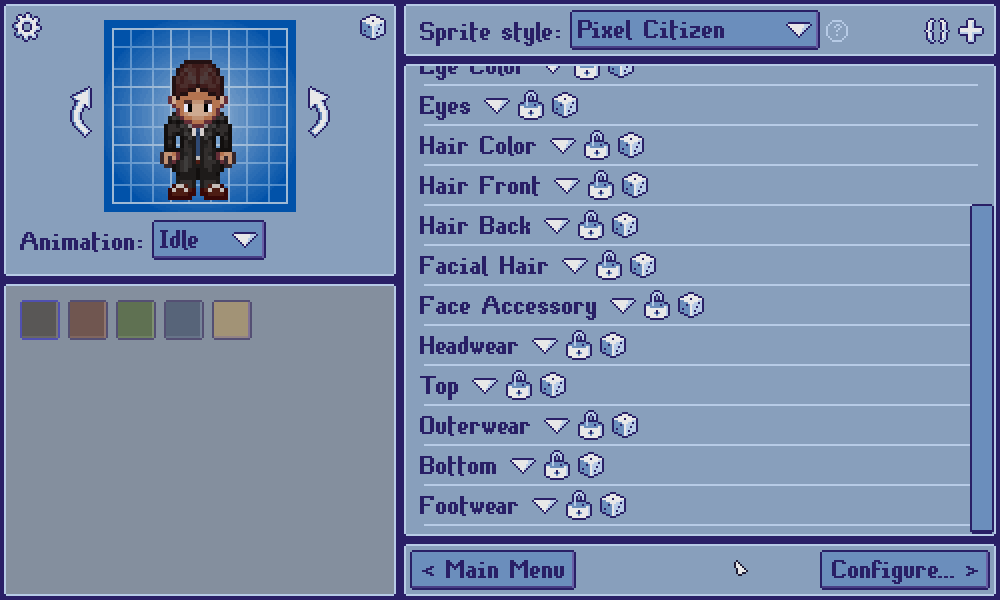The height and width of the screenshot is (600, 1000).
Task: Rotate character preview right
Action: click(x=318, y=112)
